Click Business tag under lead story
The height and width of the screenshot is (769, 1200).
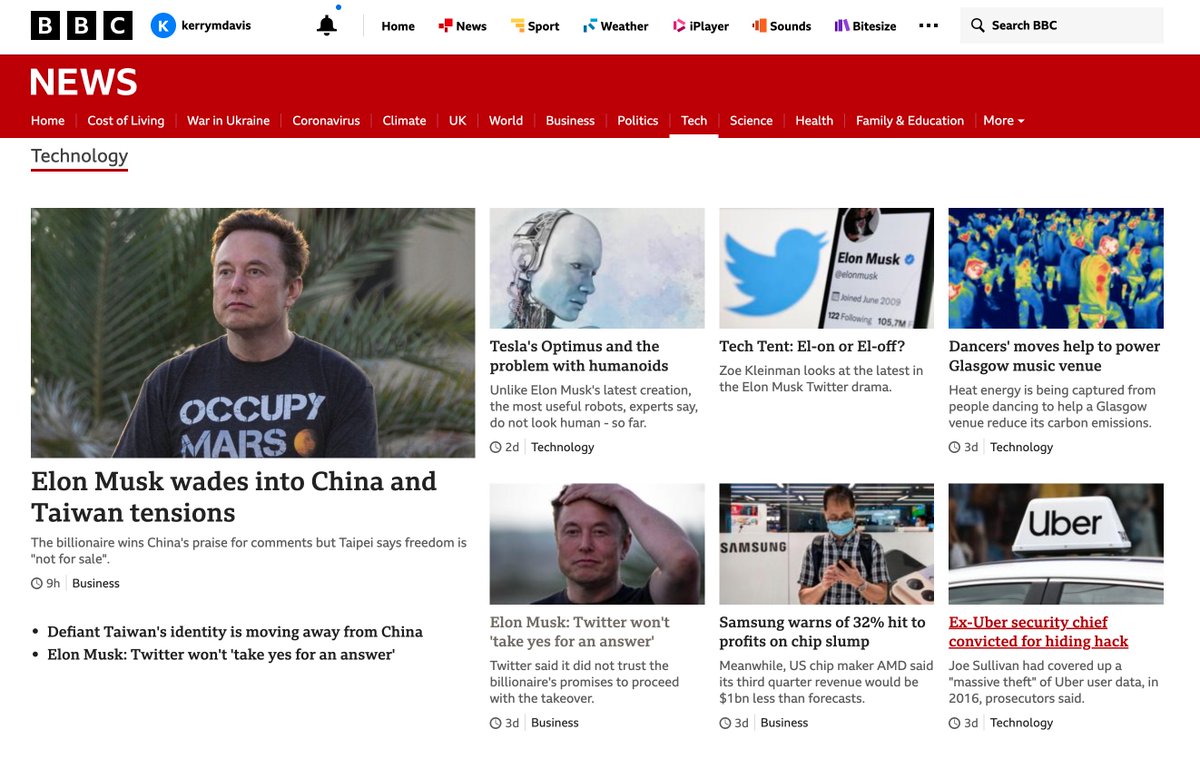point(96,583)
